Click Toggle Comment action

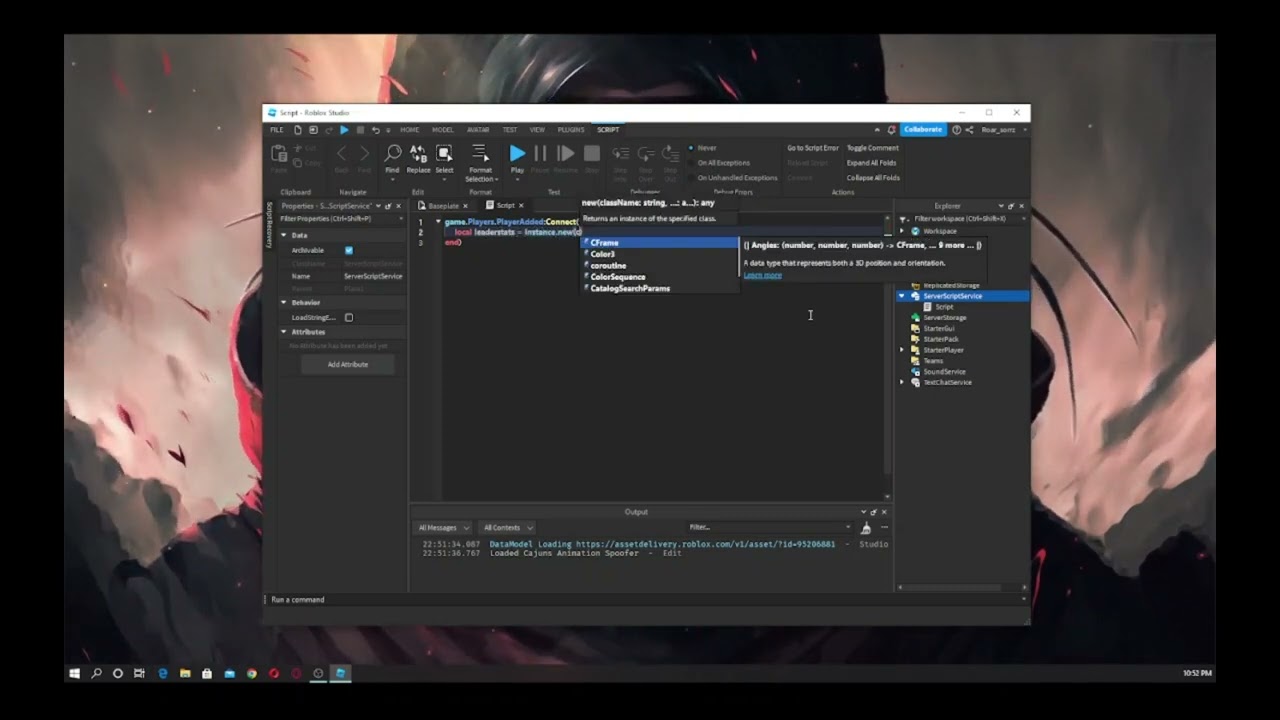point(873,148)
